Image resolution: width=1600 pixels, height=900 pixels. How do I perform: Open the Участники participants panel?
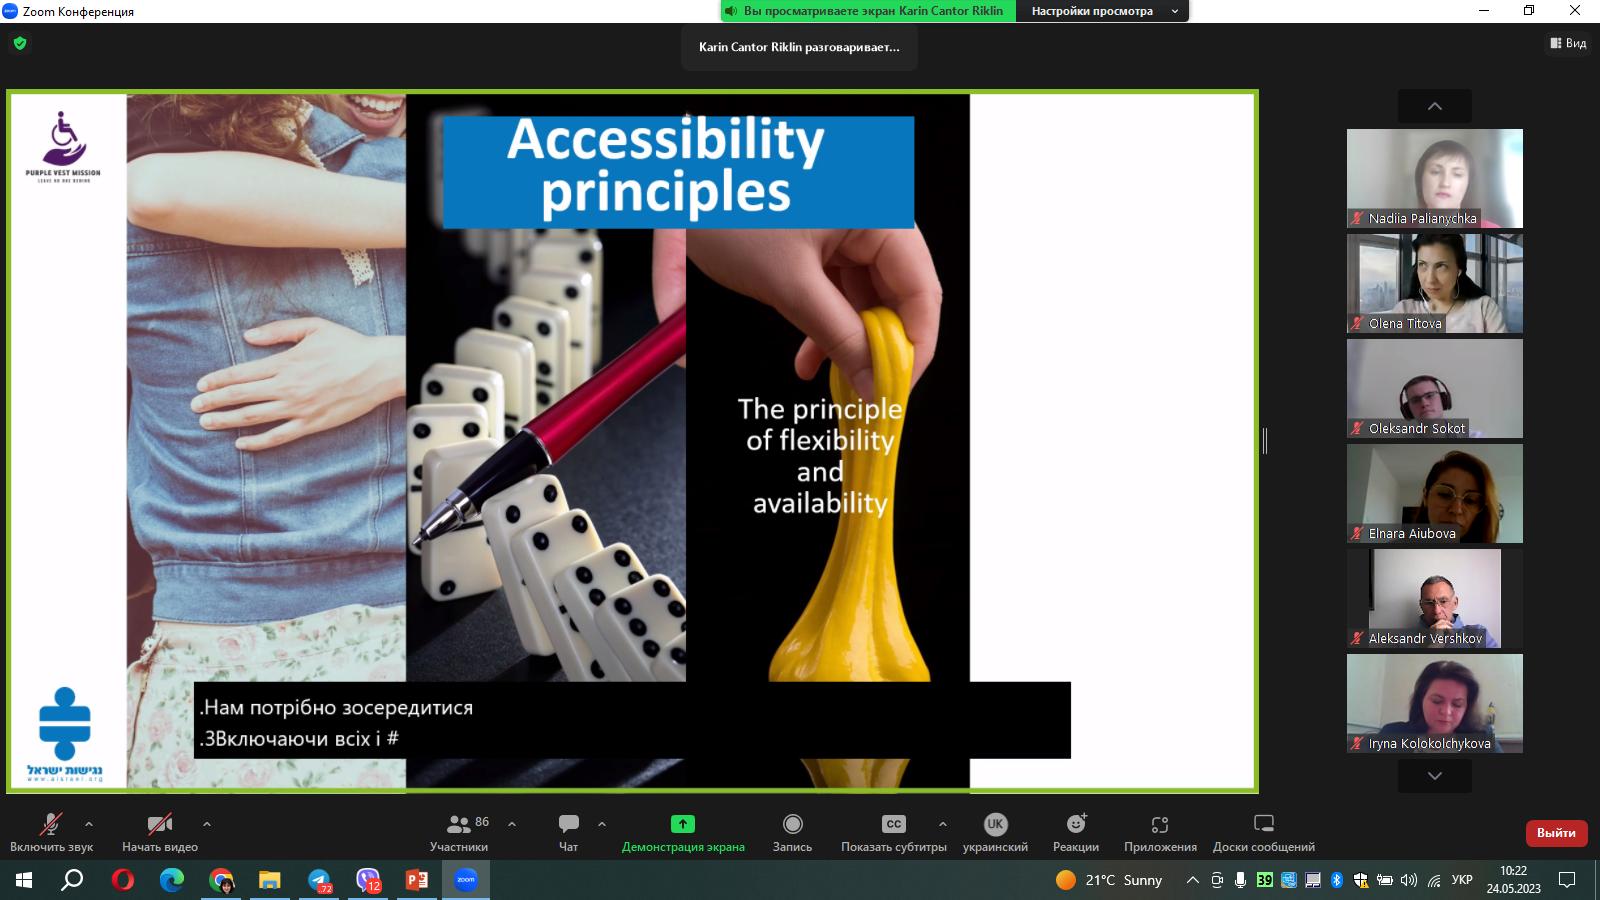coord(459,833)
